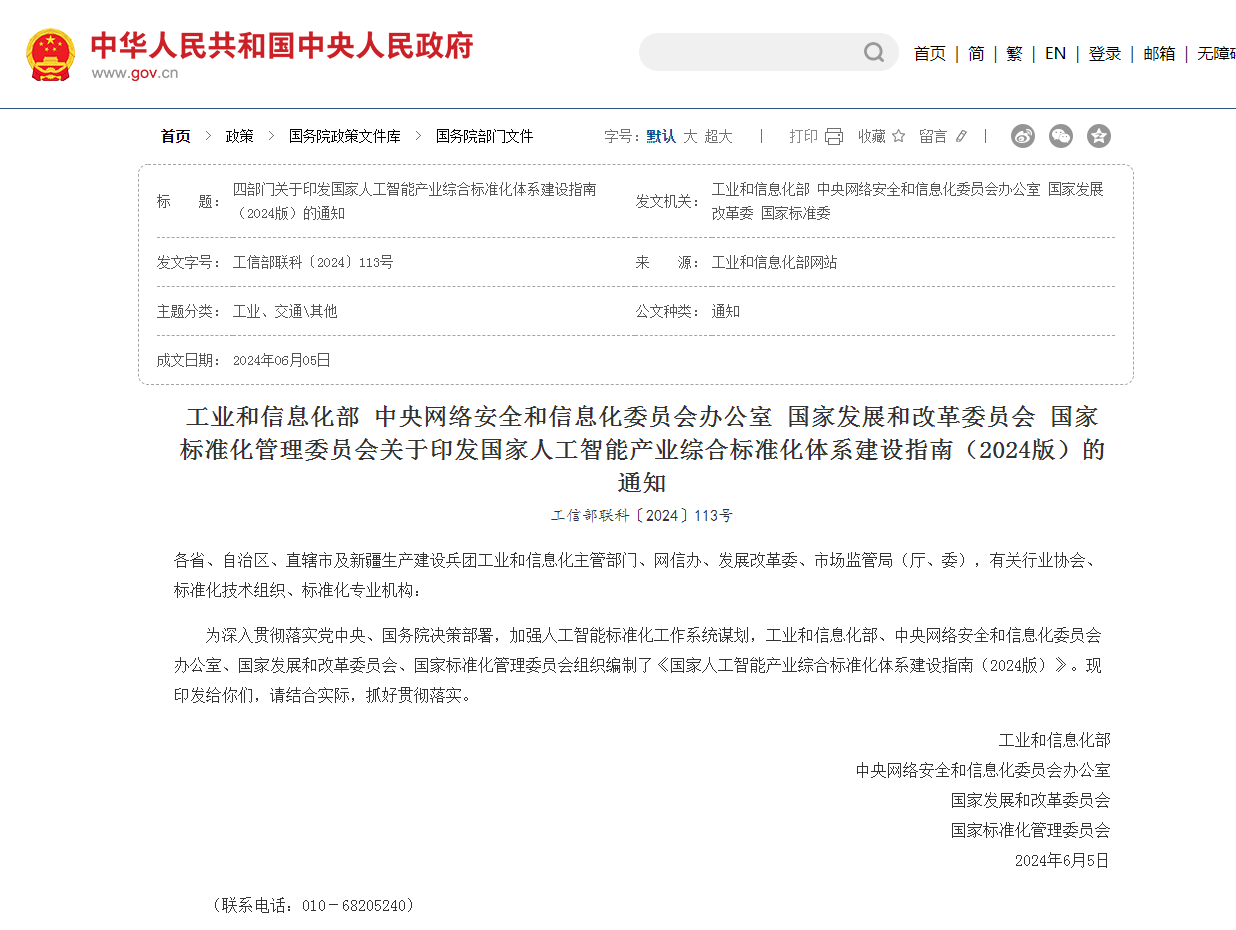
Task: Share the page via WeChat icon
Action: [1060, 136]
